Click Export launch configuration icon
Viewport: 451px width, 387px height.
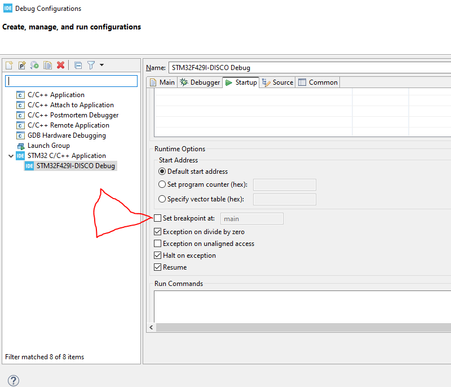click(34, 65)
